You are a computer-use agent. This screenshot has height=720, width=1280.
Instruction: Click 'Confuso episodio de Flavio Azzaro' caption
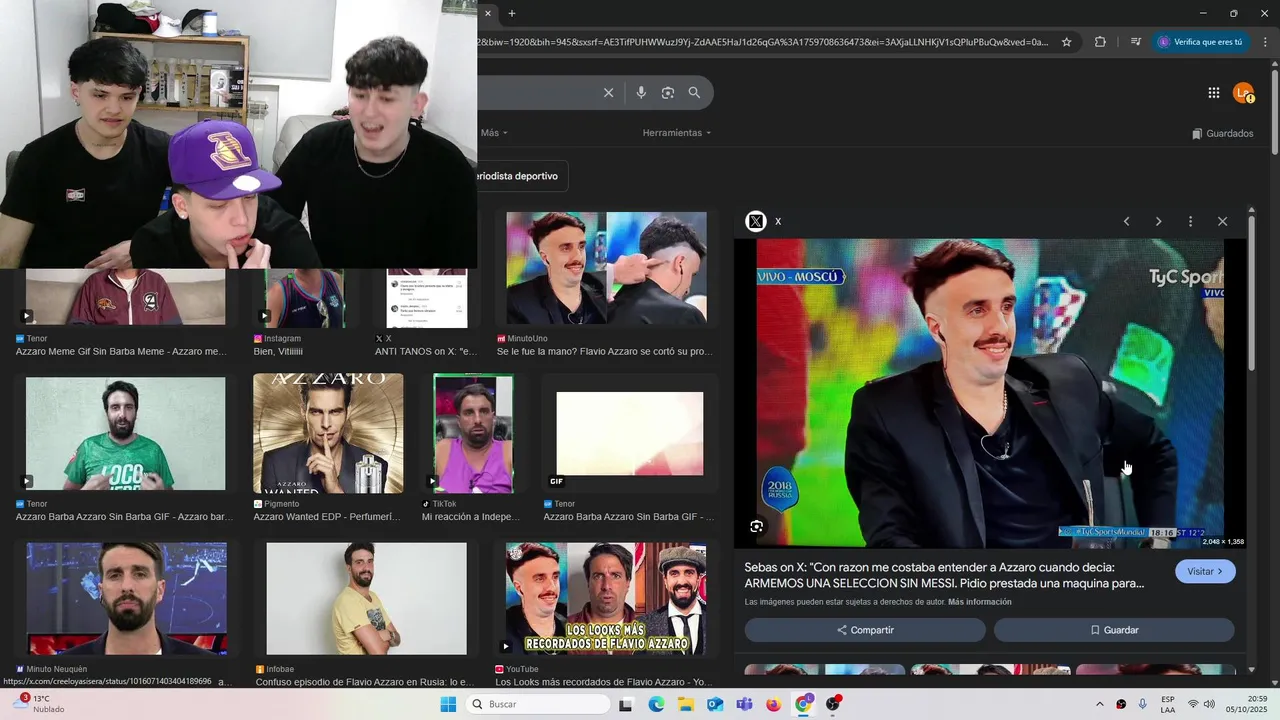[x=366, y=683]
